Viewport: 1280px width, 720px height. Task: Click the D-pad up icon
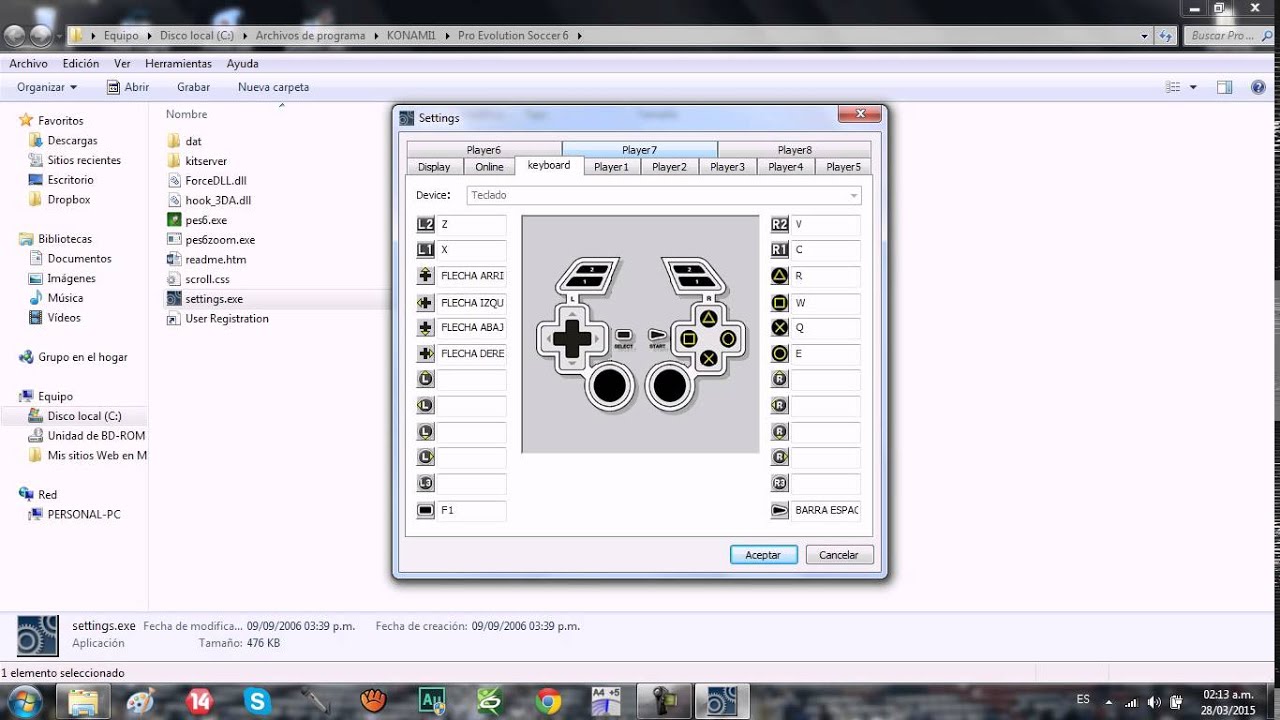click(425, 276)
